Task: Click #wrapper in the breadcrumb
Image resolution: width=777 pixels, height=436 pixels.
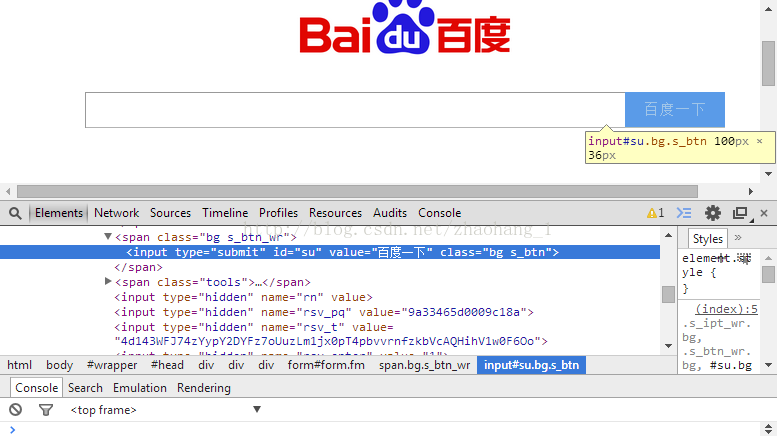Action: click(x=112, y=365)
